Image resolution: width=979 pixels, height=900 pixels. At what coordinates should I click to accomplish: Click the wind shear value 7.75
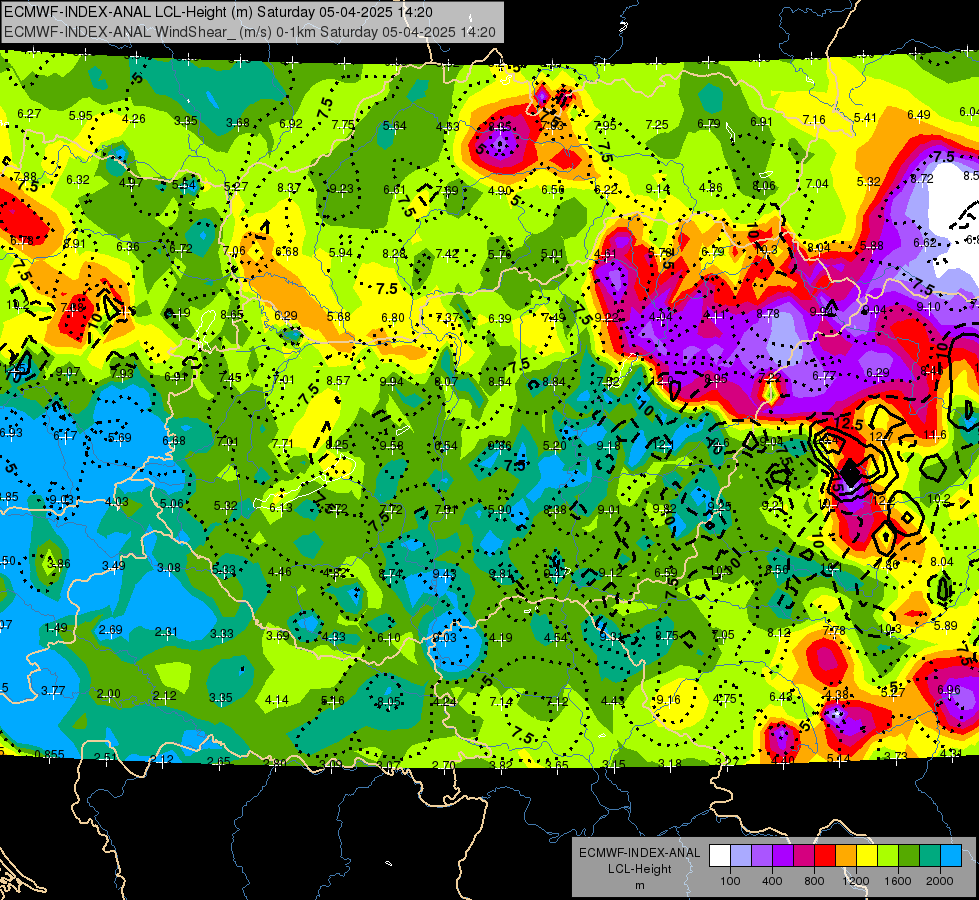pos(343,124)
